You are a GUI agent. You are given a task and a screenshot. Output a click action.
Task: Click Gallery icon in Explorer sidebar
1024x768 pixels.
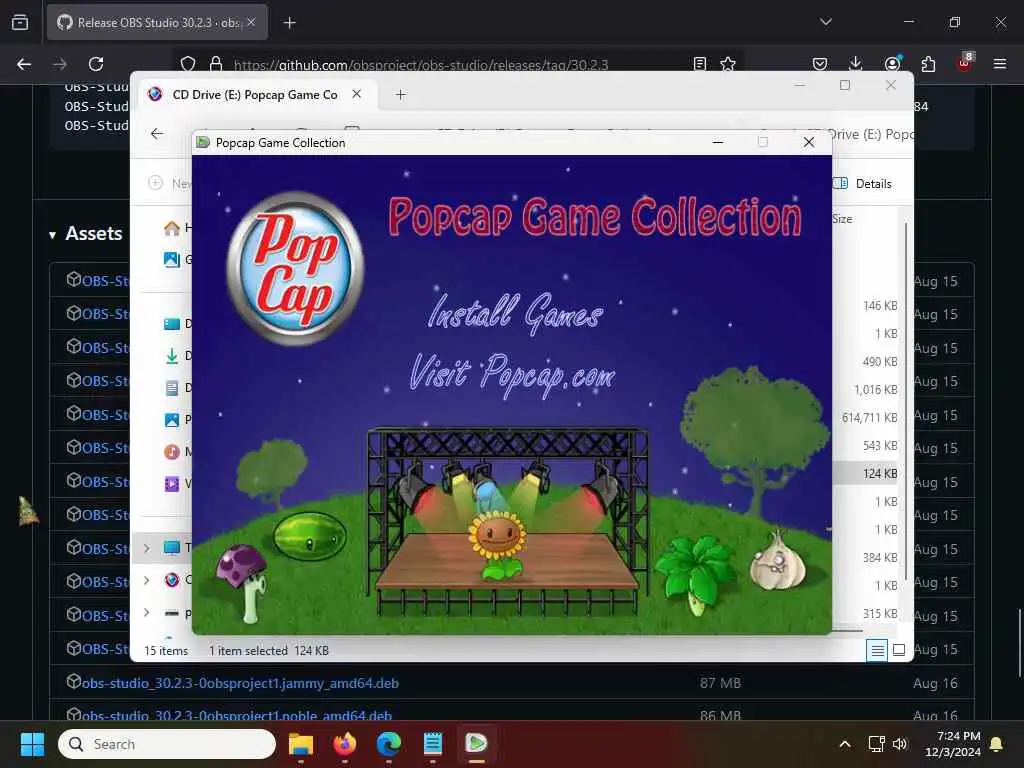click(172, 259)
